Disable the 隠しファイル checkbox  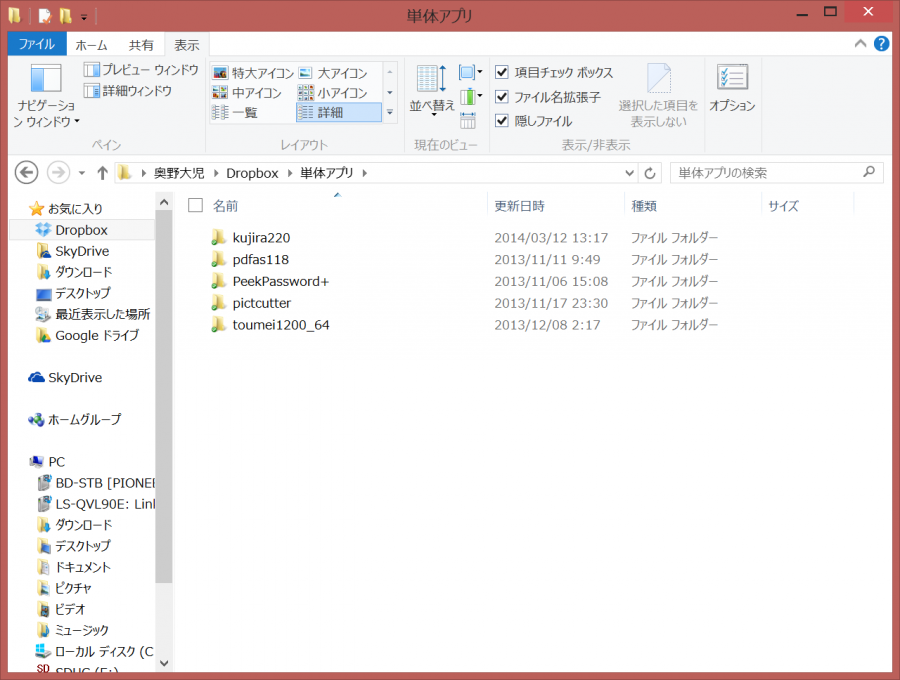[503, 121]
